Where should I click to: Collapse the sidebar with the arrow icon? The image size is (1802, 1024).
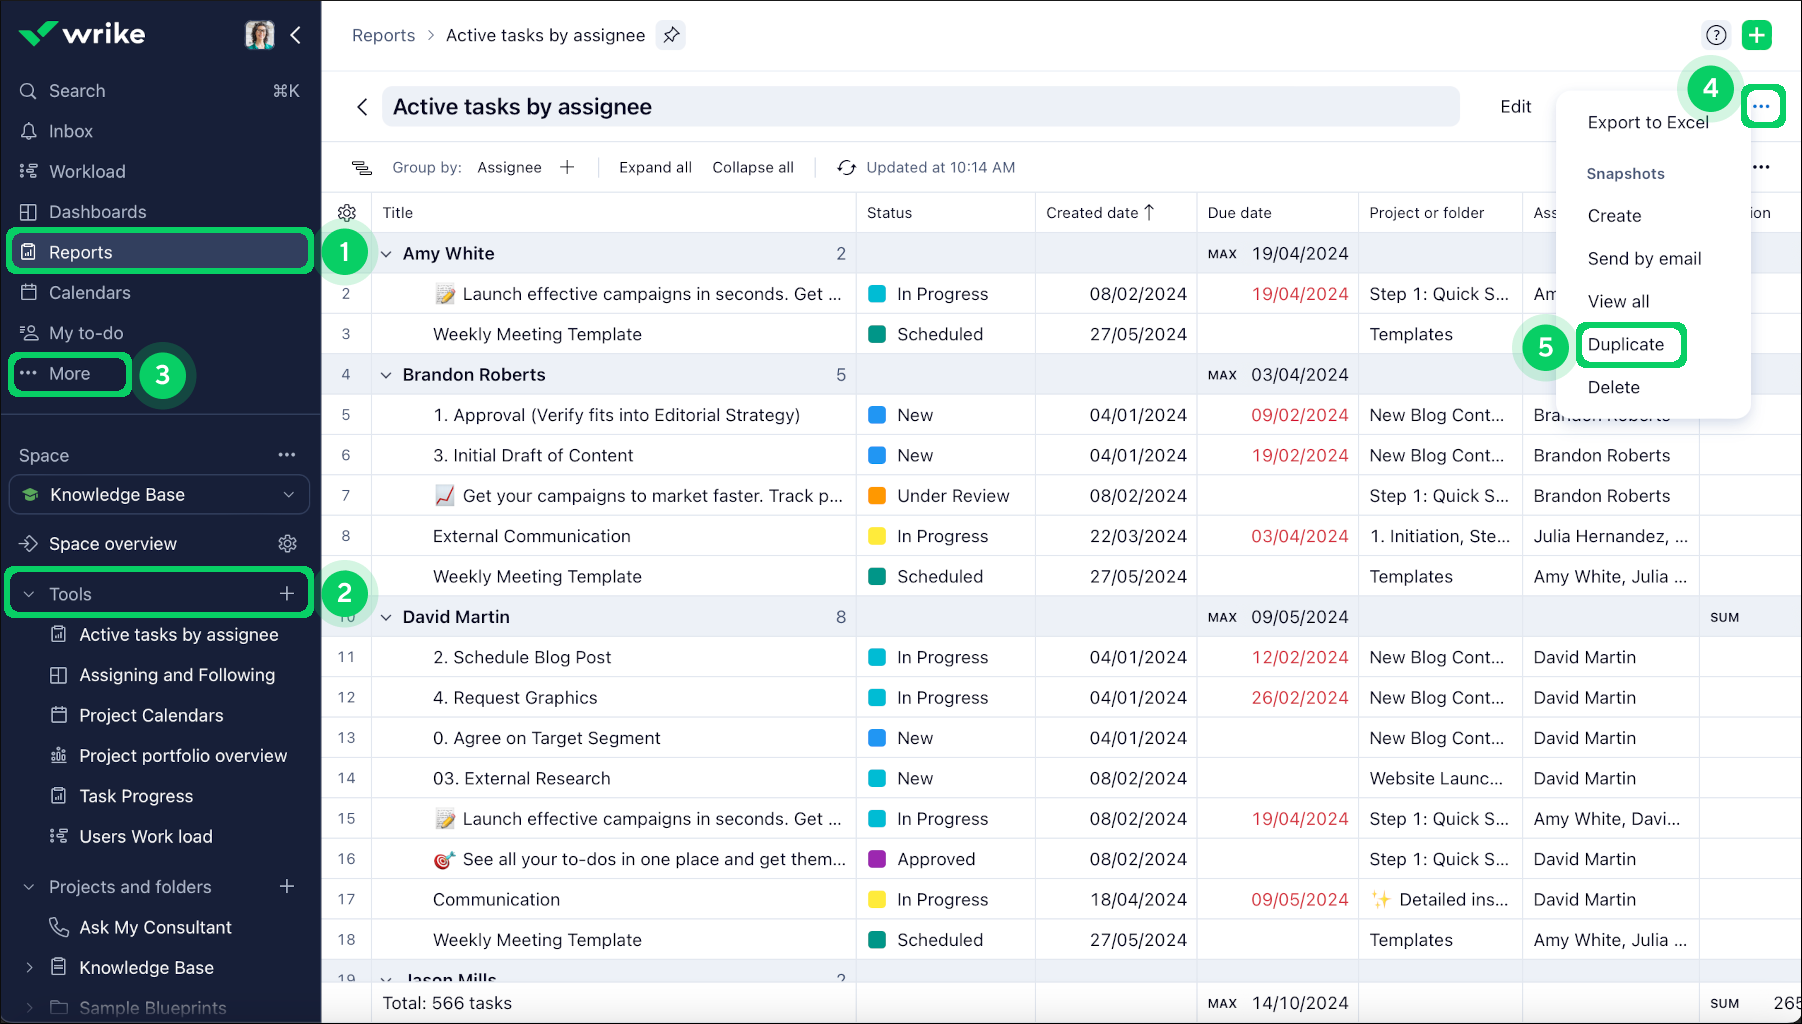(296, 35)
